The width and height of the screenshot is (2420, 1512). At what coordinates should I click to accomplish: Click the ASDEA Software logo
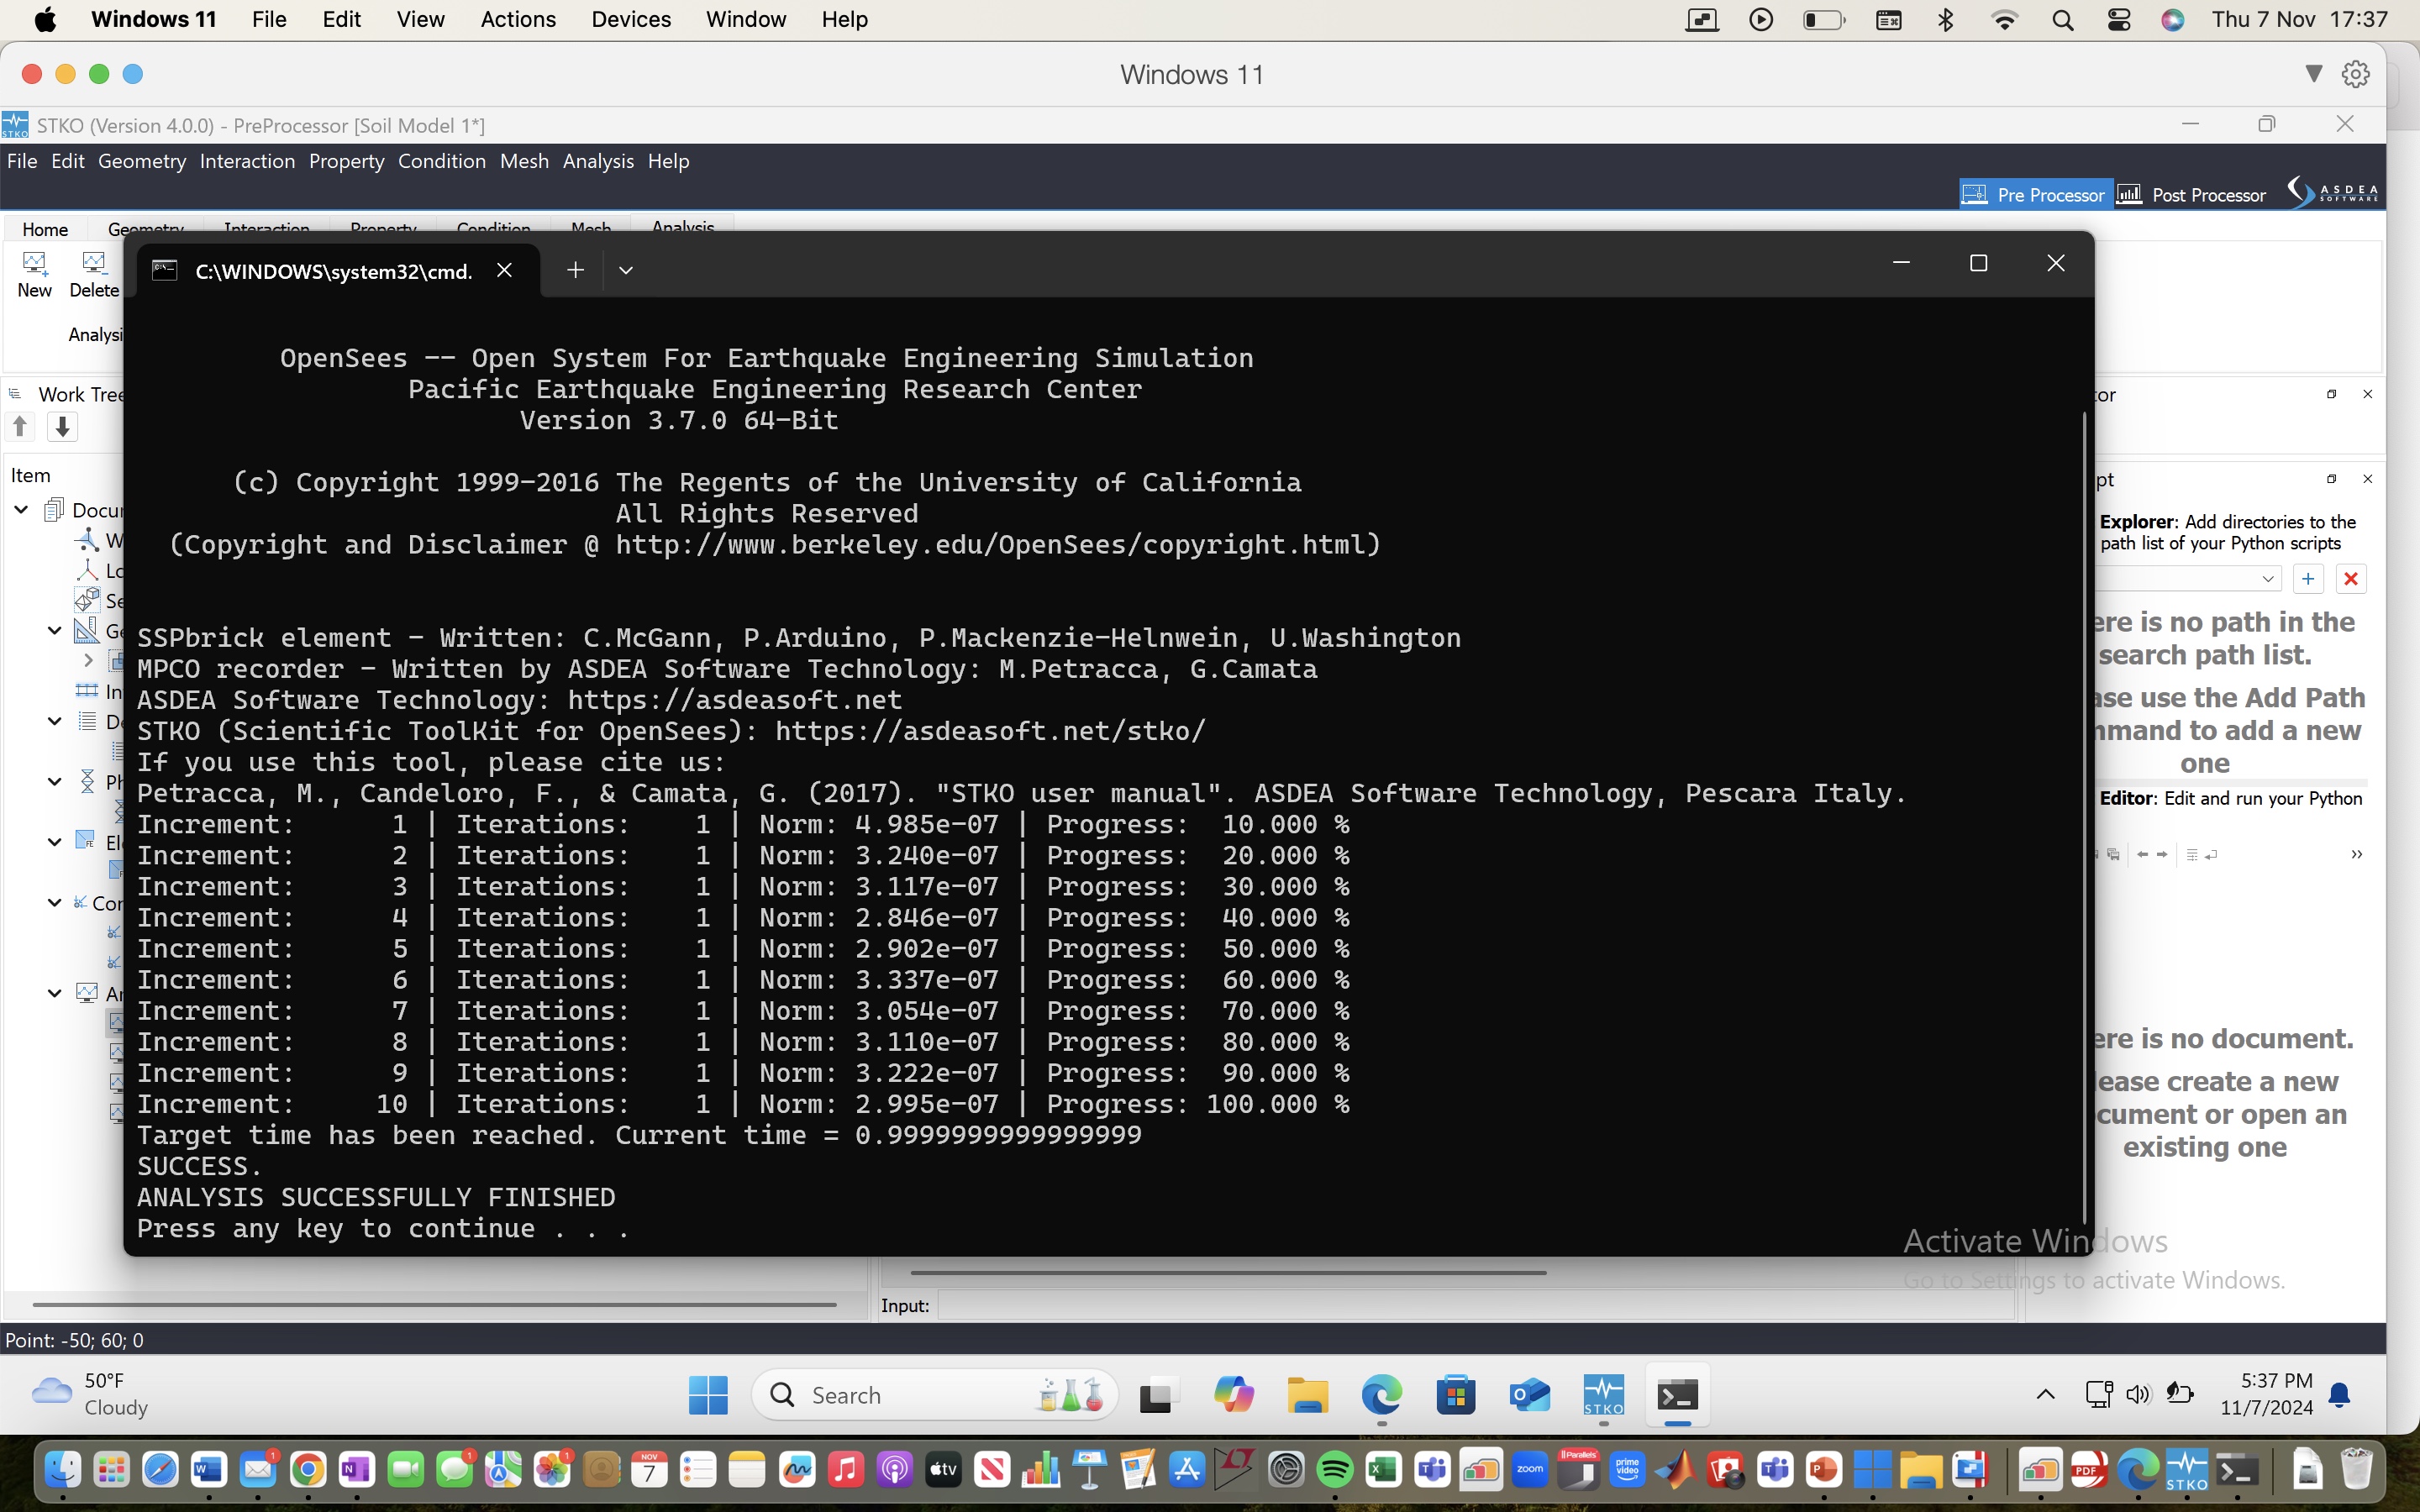coord(2333,192)
